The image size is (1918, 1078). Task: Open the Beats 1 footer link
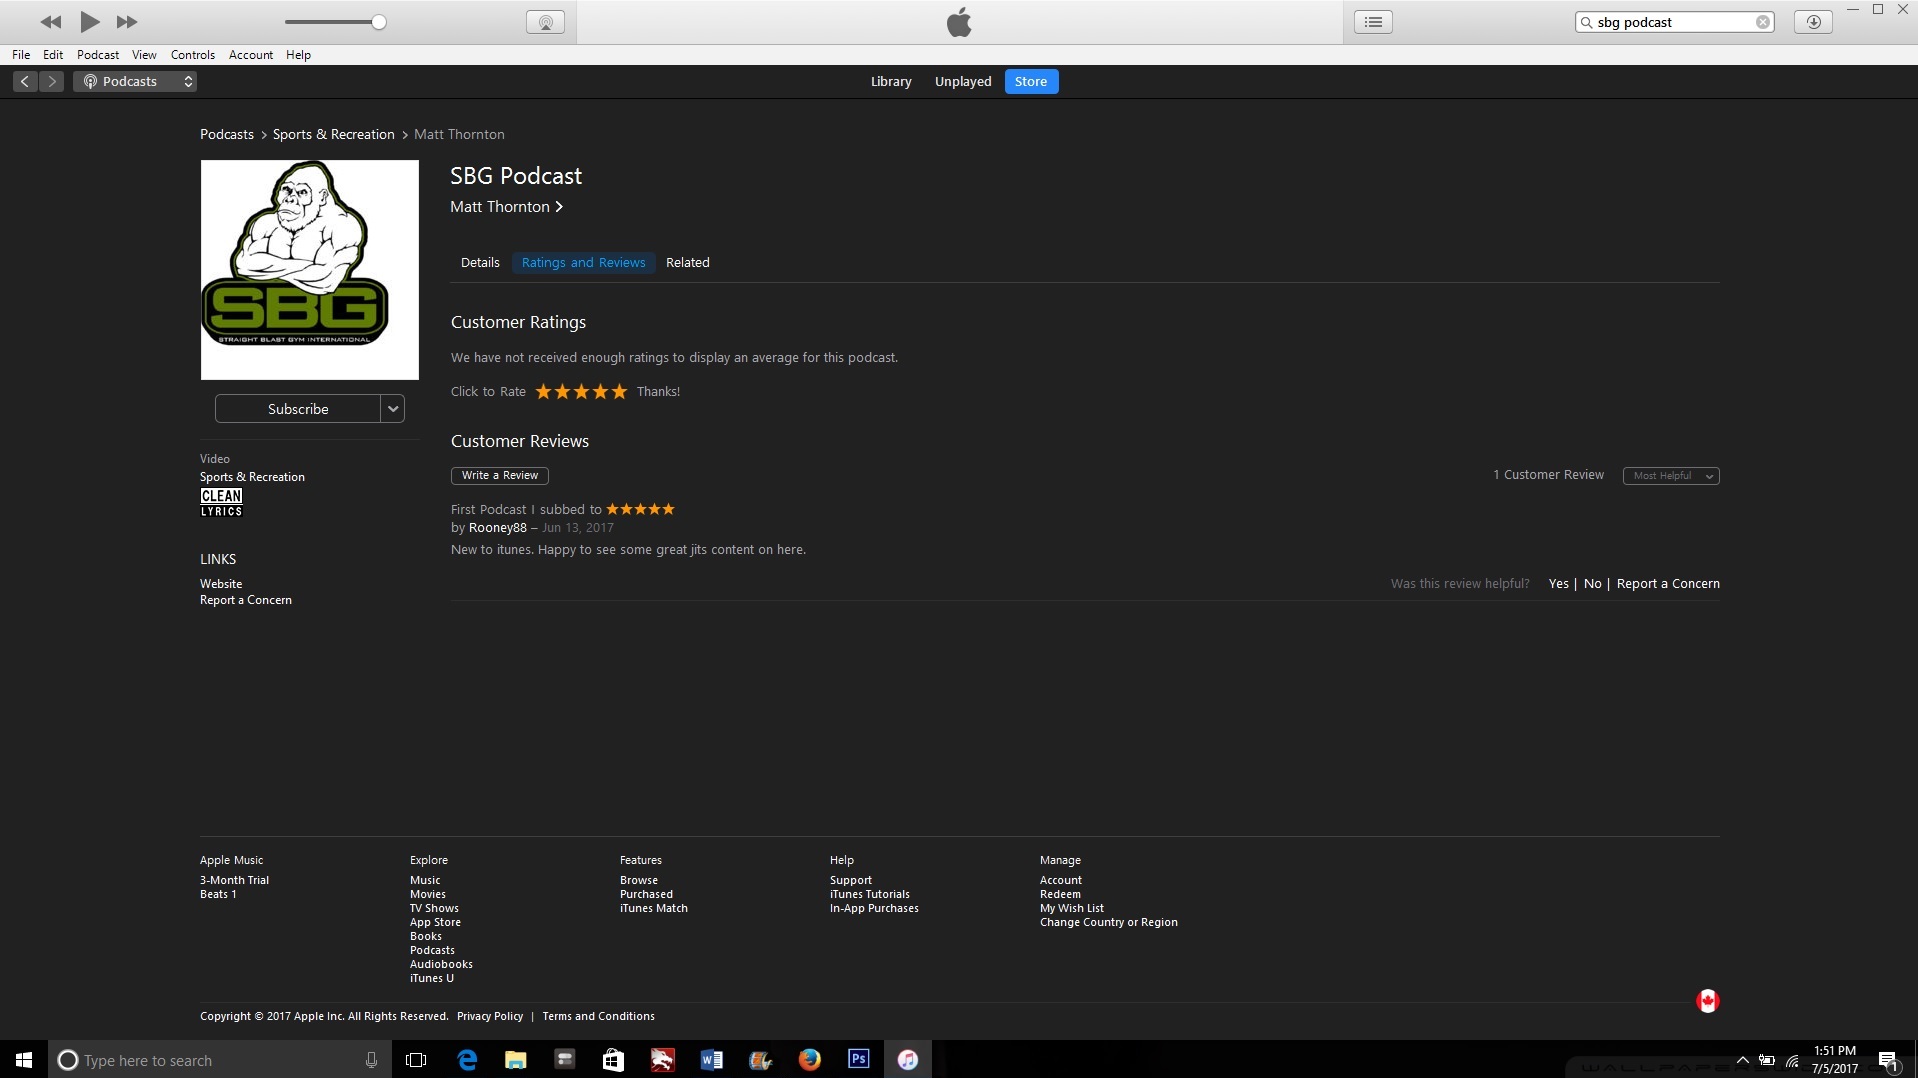click(218, 894)
